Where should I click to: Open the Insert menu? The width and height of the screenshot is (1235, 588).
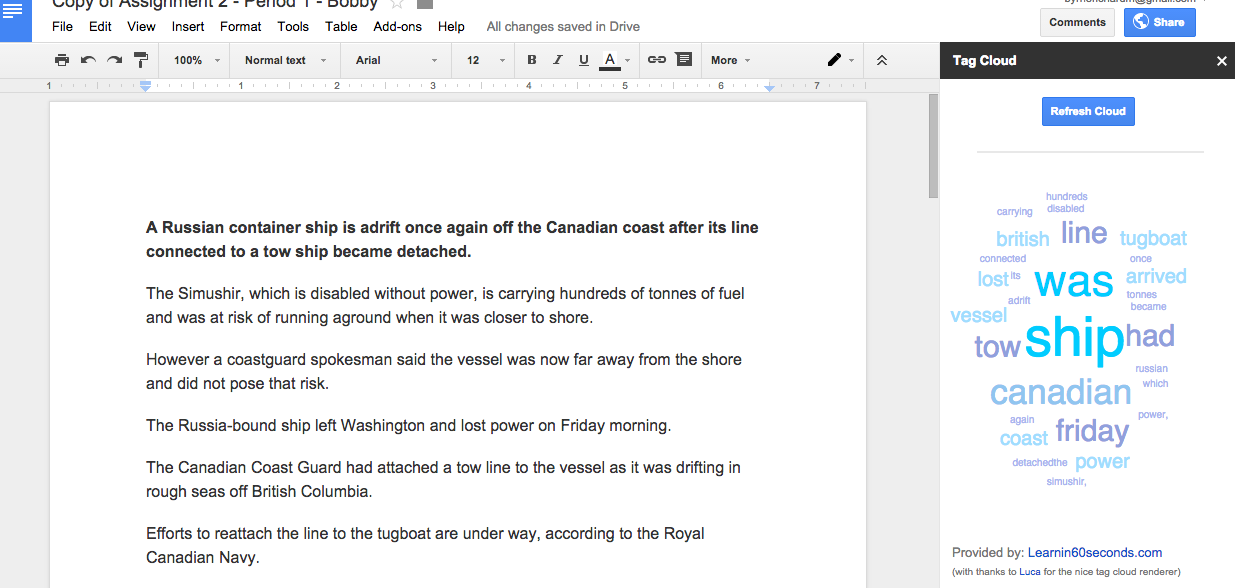188,27
